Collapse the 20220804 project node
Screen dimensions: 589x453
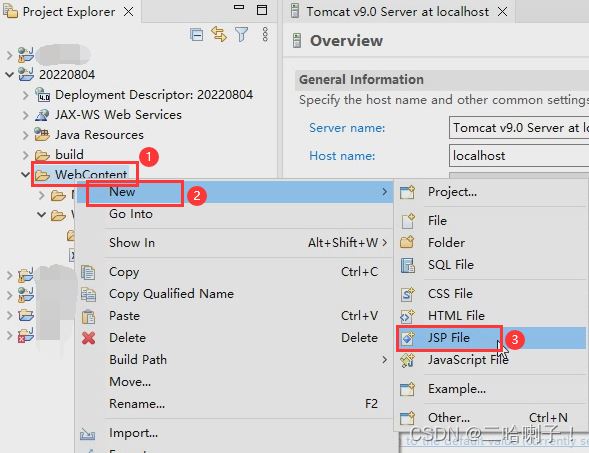click(9, 74)
